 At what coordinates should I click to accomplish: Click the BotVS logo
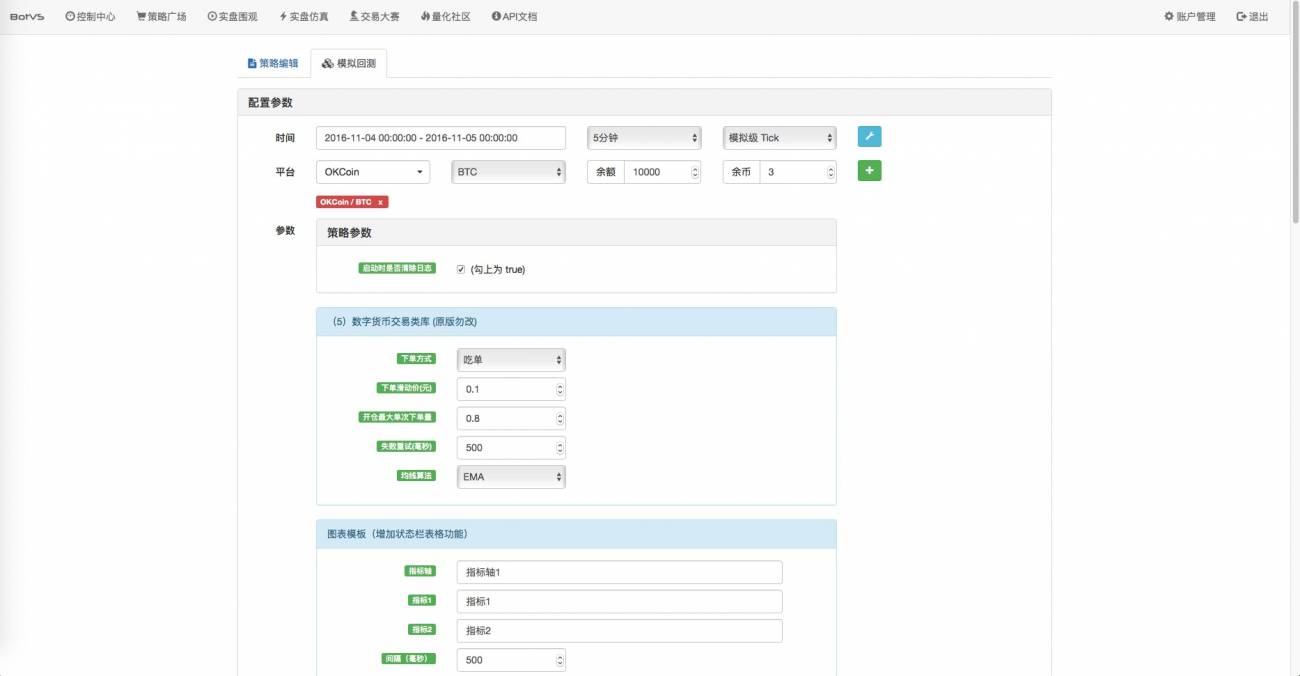pyautogui.click(x=27, y=17)
